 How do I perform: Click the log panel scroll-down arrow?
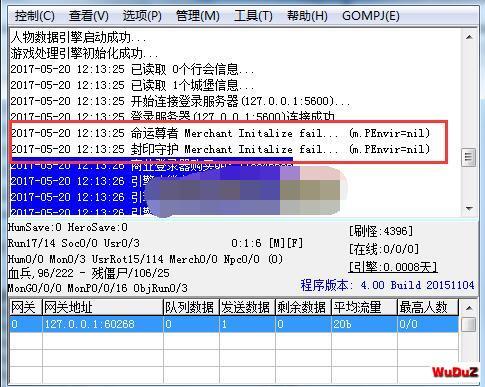(469, 209)
